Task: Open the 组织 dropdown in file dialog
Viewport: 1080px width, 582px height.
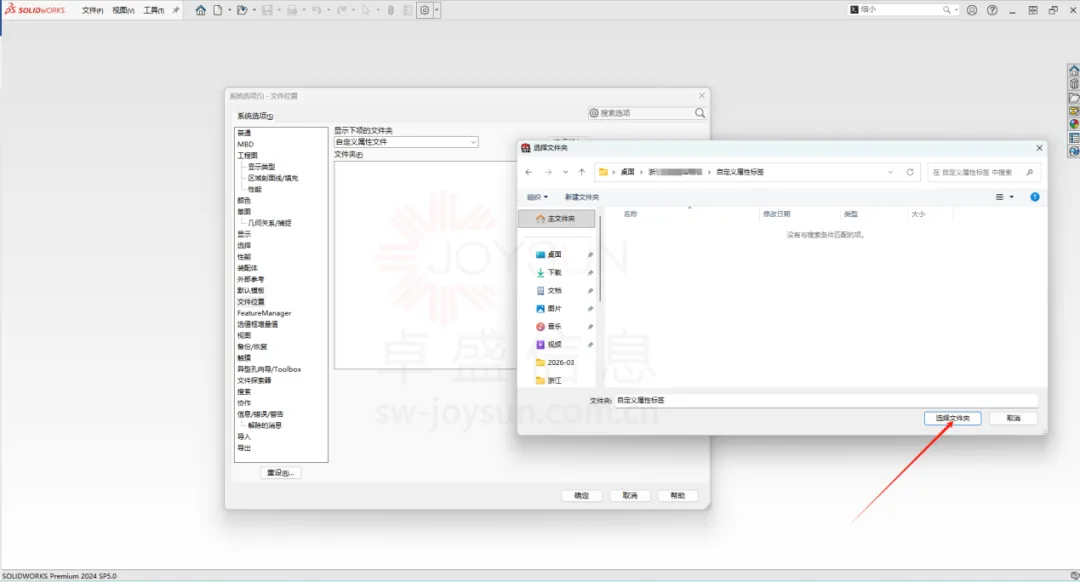Action: click(537, 197)
